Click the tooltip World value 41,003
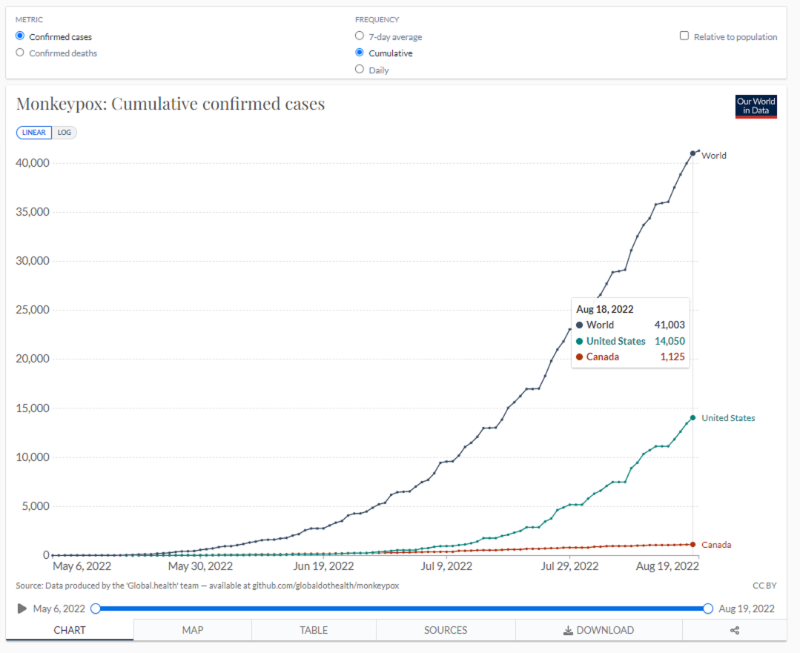The image size is (800, 653). click(669, 325)
